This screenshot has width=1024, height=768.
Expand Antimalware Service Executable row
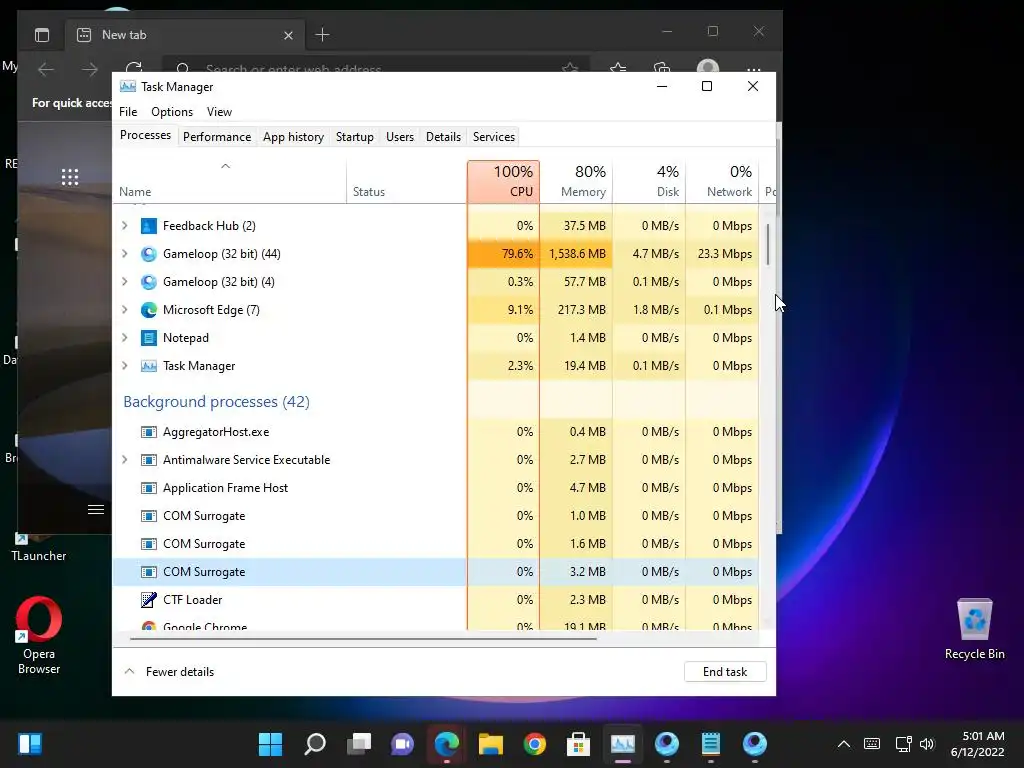[125, 460]
